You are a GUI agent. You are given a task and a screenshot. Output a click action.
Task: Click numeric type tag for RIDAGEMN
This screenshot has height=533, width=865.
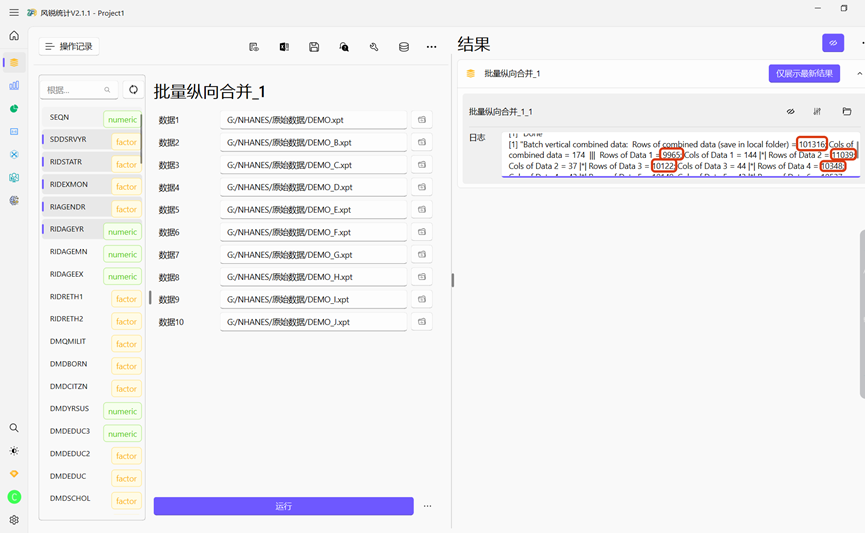tap(122, 254)
